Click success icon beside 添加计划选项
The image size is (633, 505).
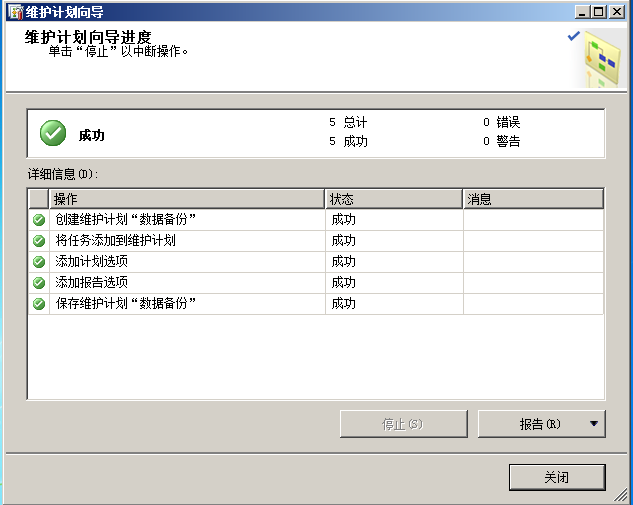click(39, 262)
